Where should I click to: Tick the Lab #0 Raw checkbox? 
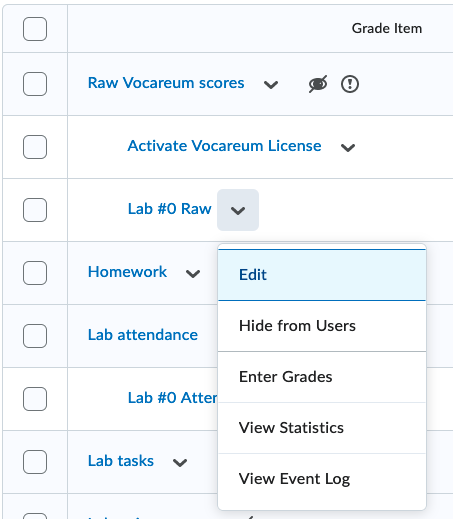[35, 210]
